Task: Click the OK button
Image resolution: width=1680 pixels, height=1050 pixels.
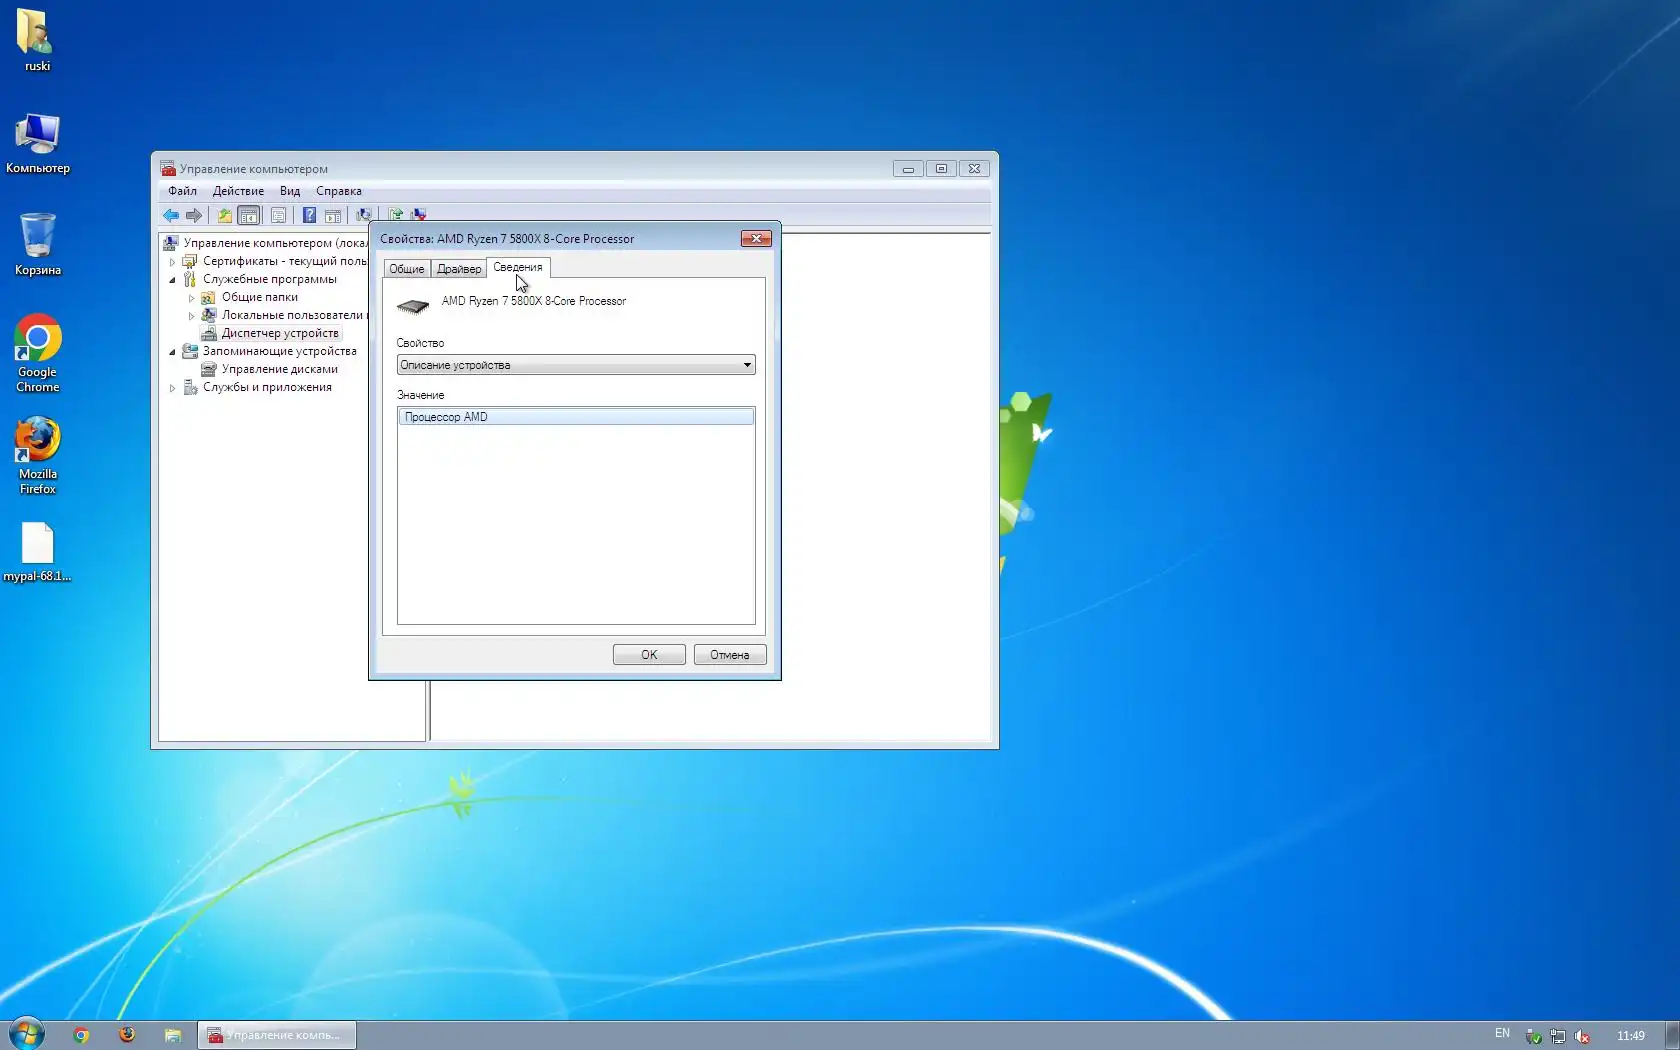Action: tap(649, 655)
